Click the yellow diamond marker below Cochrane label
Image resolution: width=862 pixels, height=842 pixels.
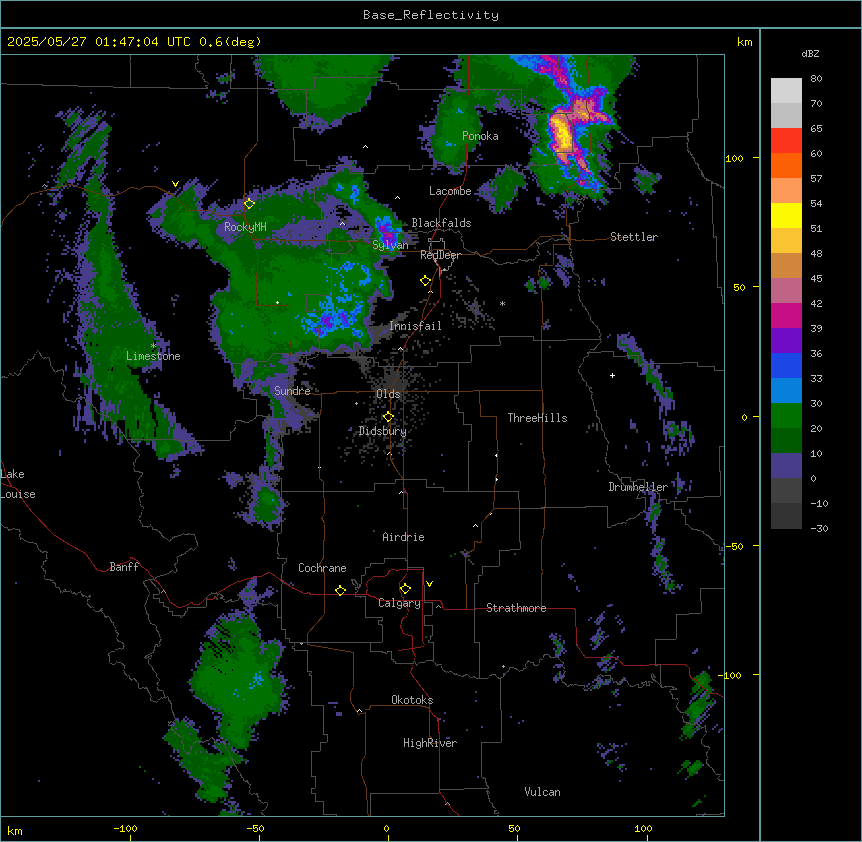340,590
